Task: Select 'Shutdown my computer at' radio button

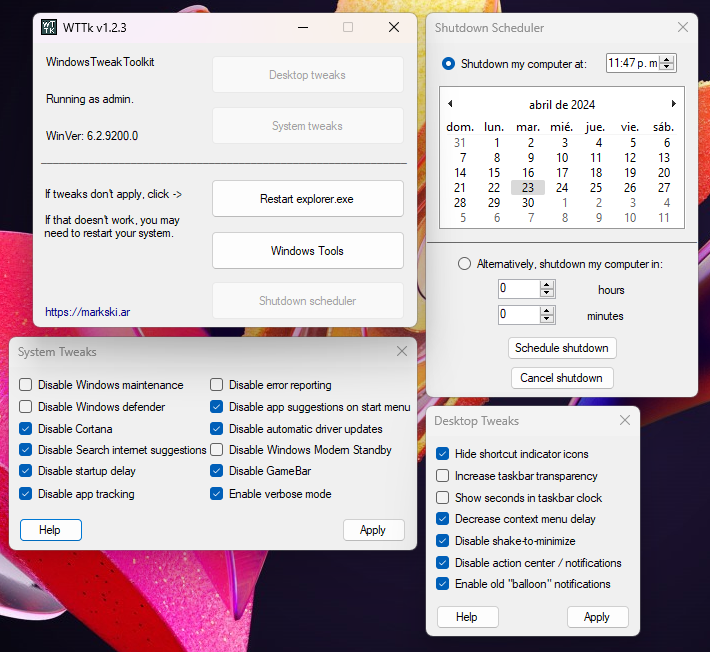Action: coord(448,63)
